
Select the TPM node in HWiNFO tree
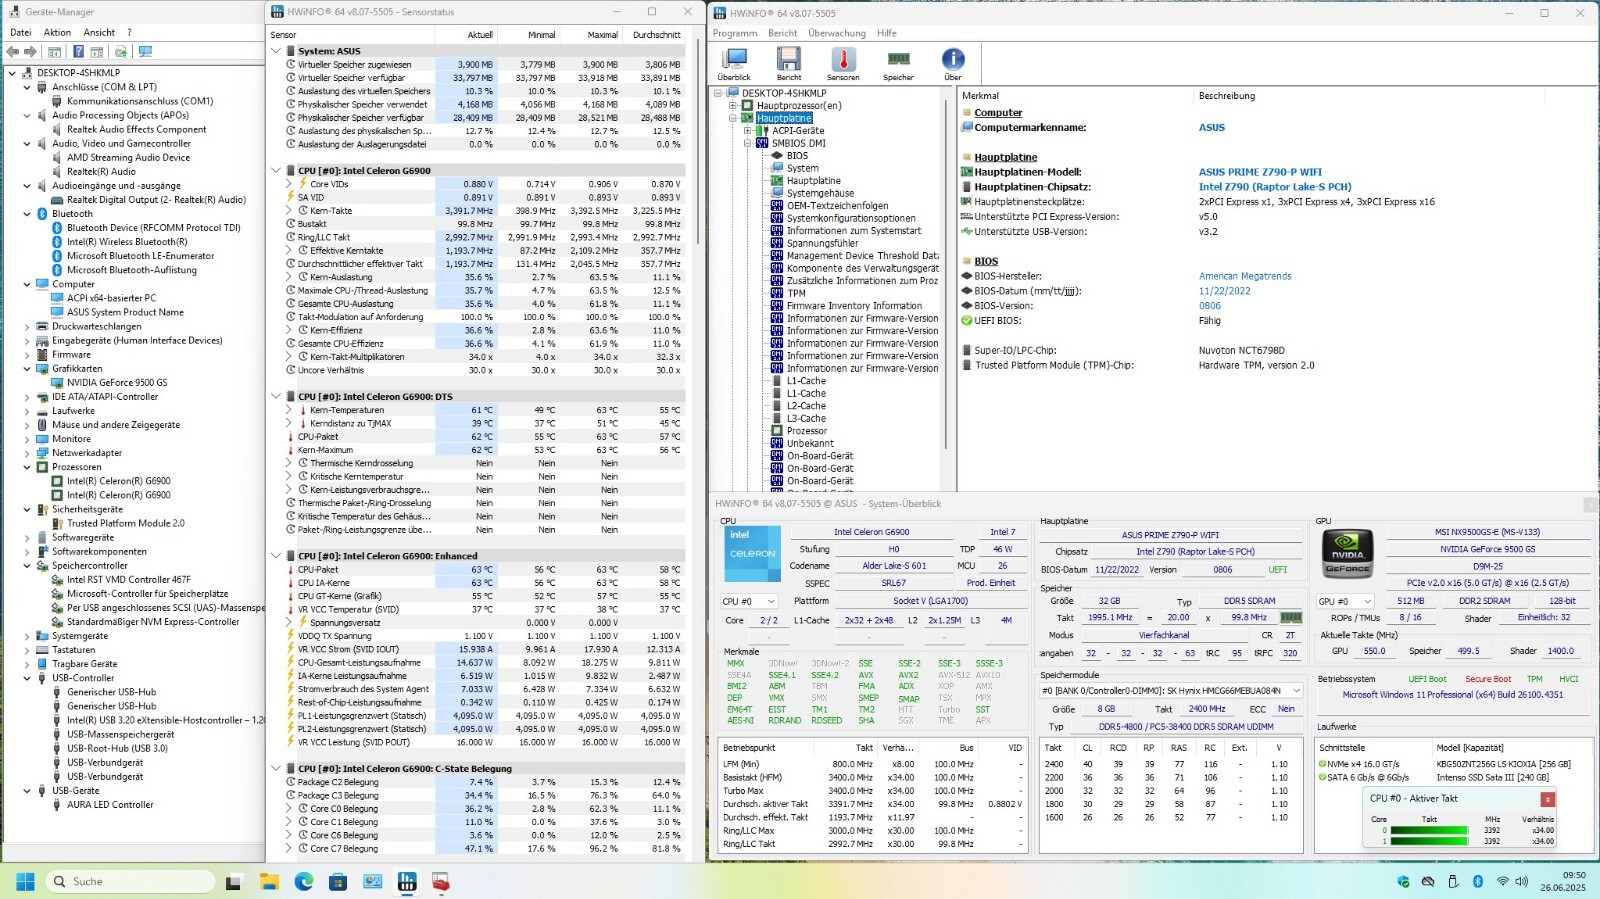point(796,293)
